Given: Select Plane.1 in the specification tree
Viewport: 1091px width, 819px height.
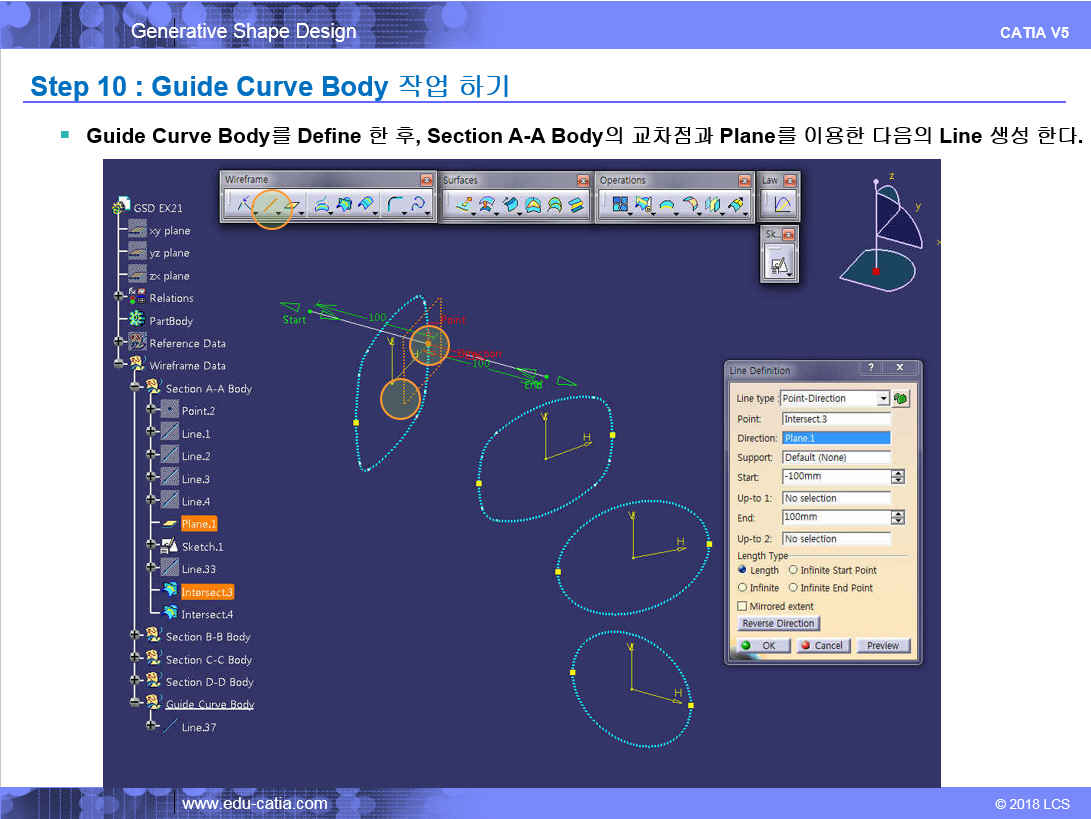Looking at the screenshot, I should [x=198, y=524].
